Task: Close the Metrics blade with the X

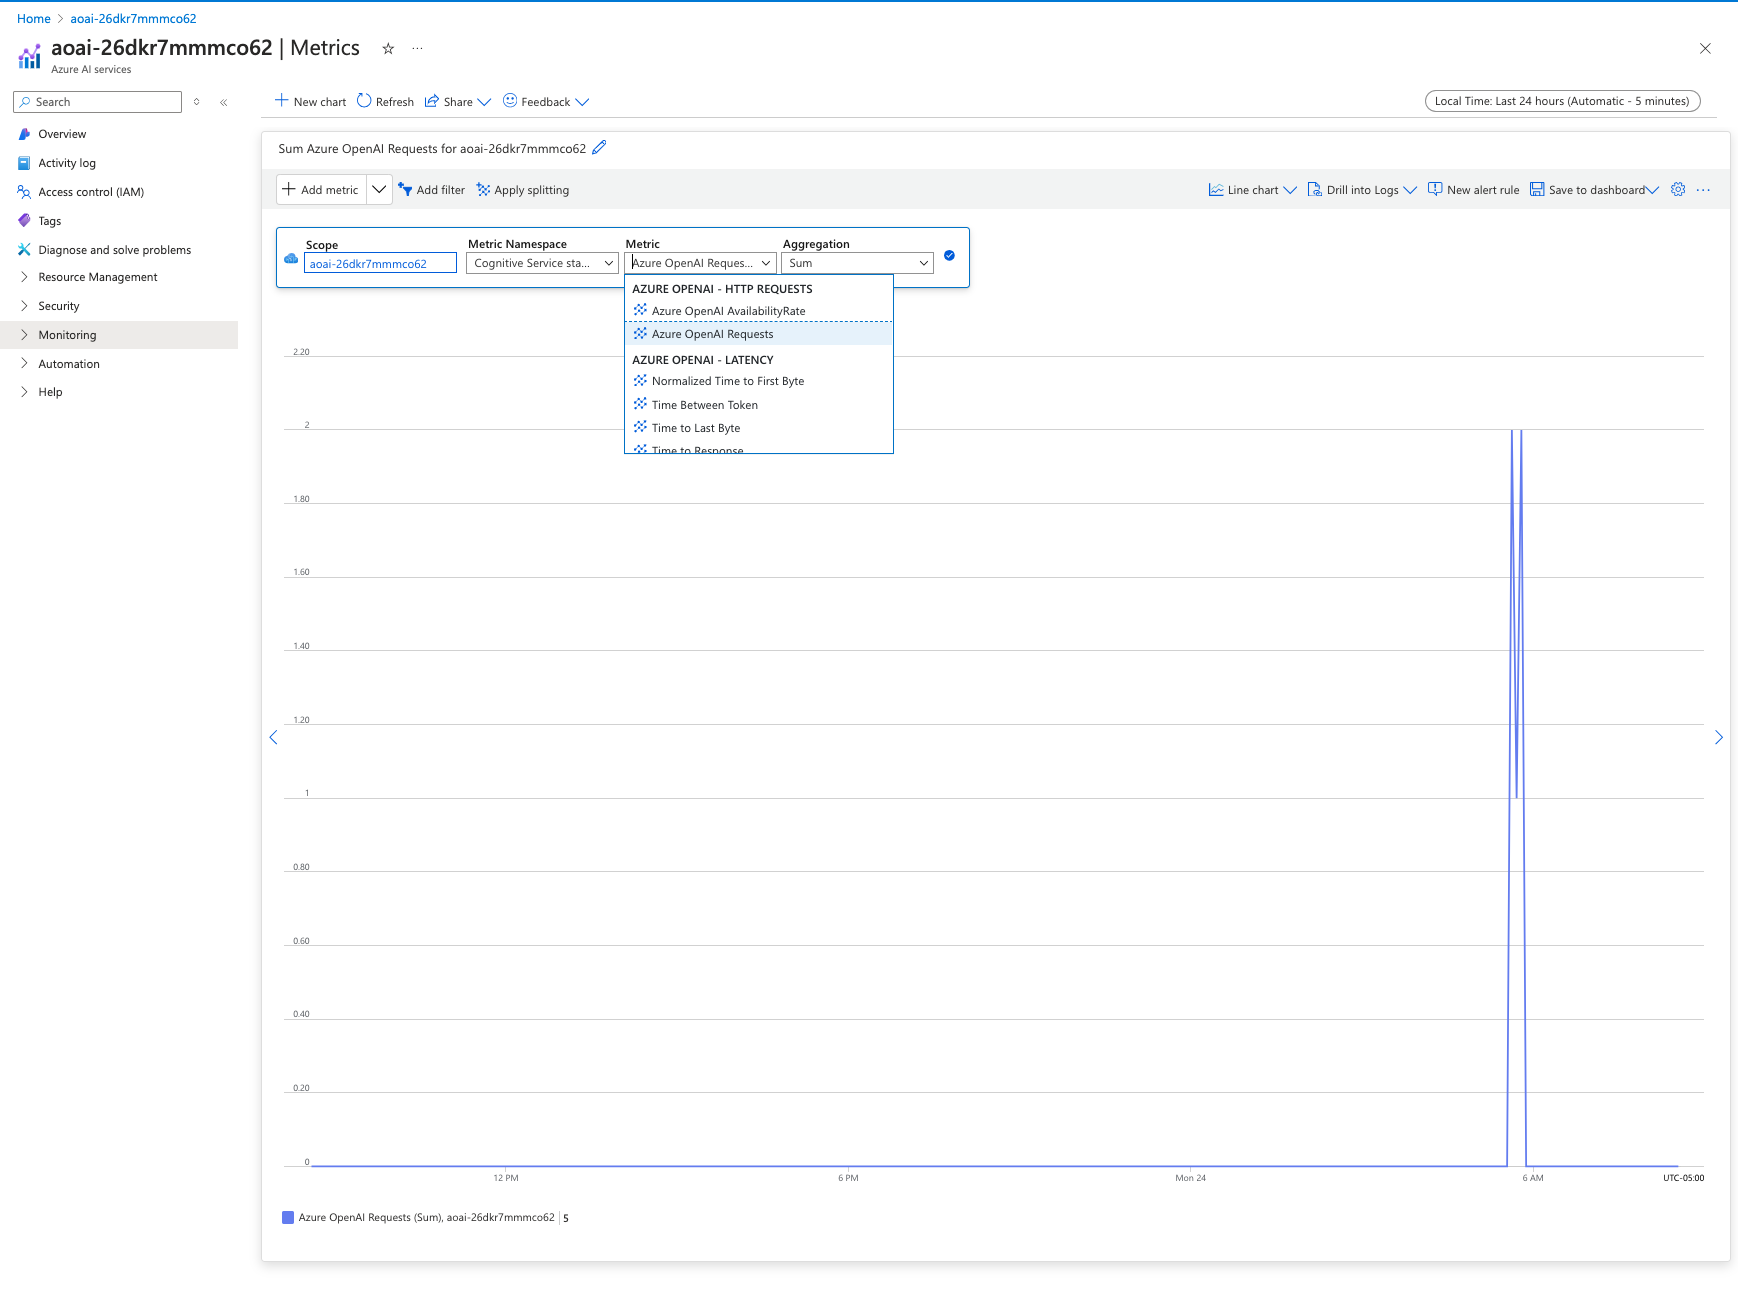Action: [1705, 48]
